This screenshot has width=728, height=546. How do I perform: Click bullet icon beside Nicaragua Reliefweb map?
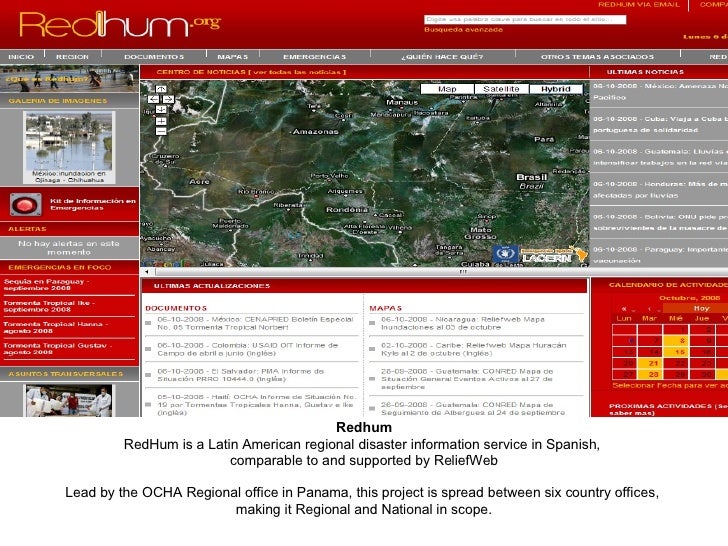[372, 323]
